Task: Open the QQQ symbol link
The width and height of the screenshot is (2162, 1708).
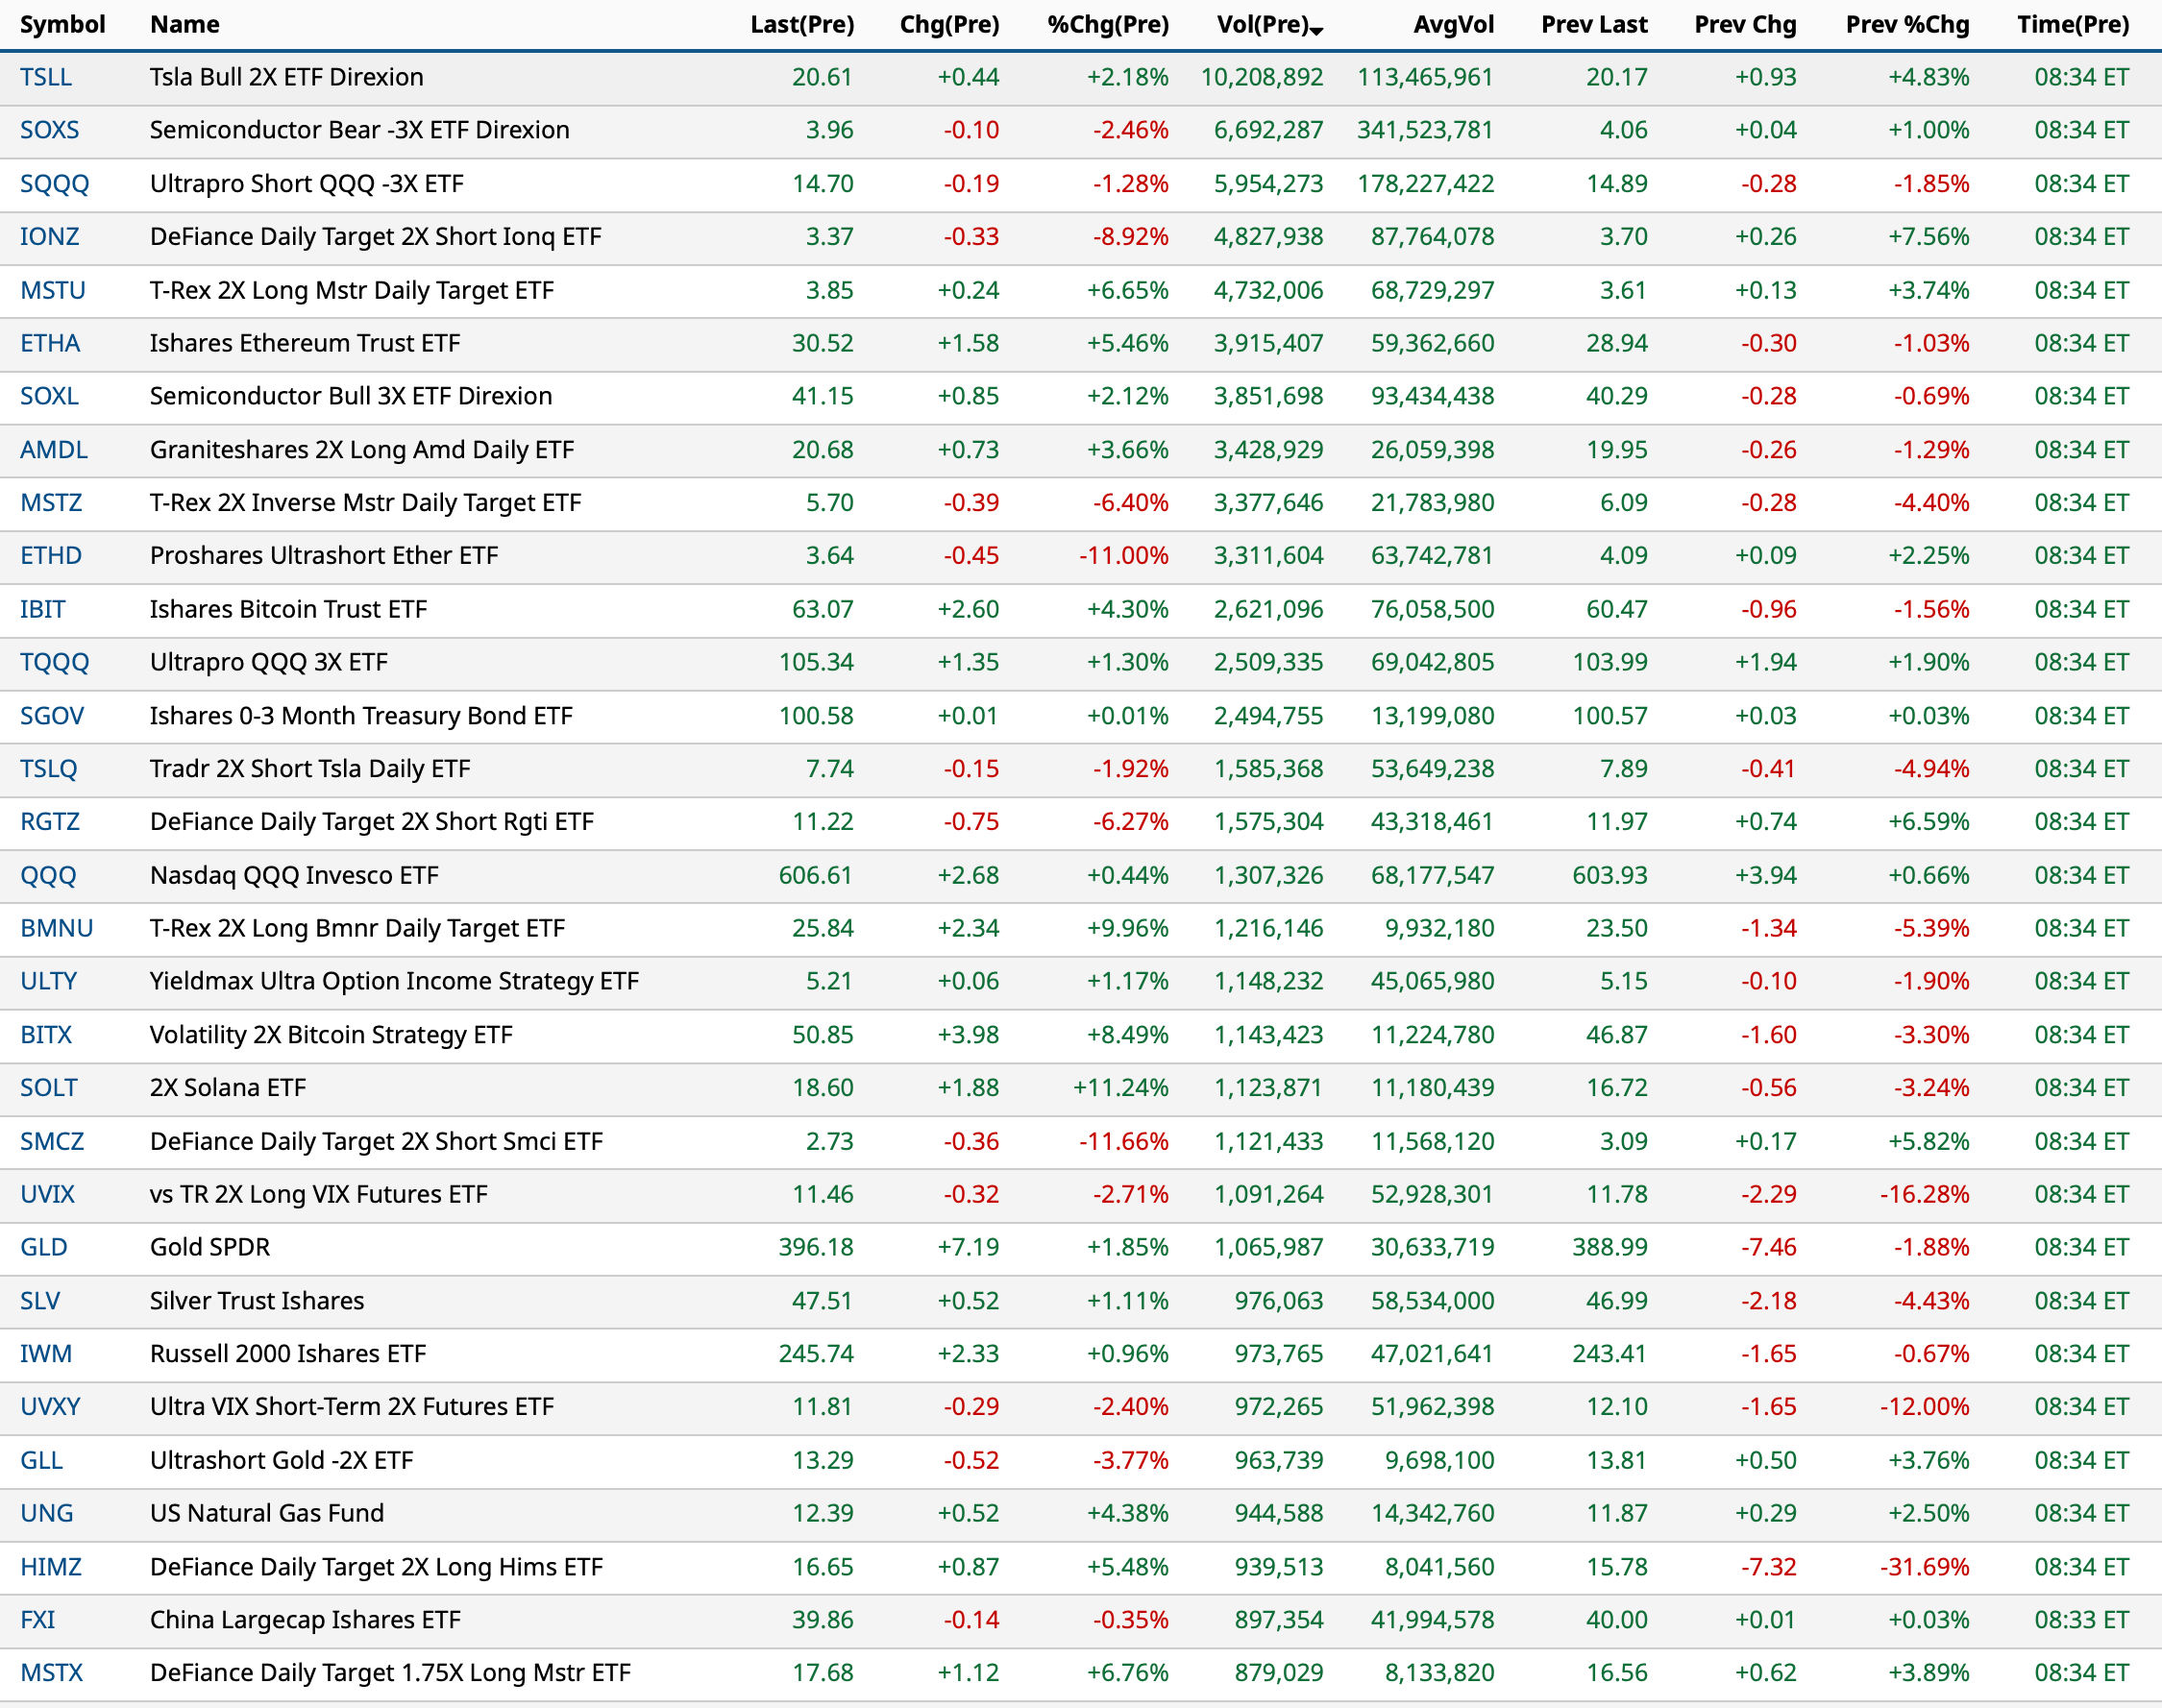Action: 48,875
